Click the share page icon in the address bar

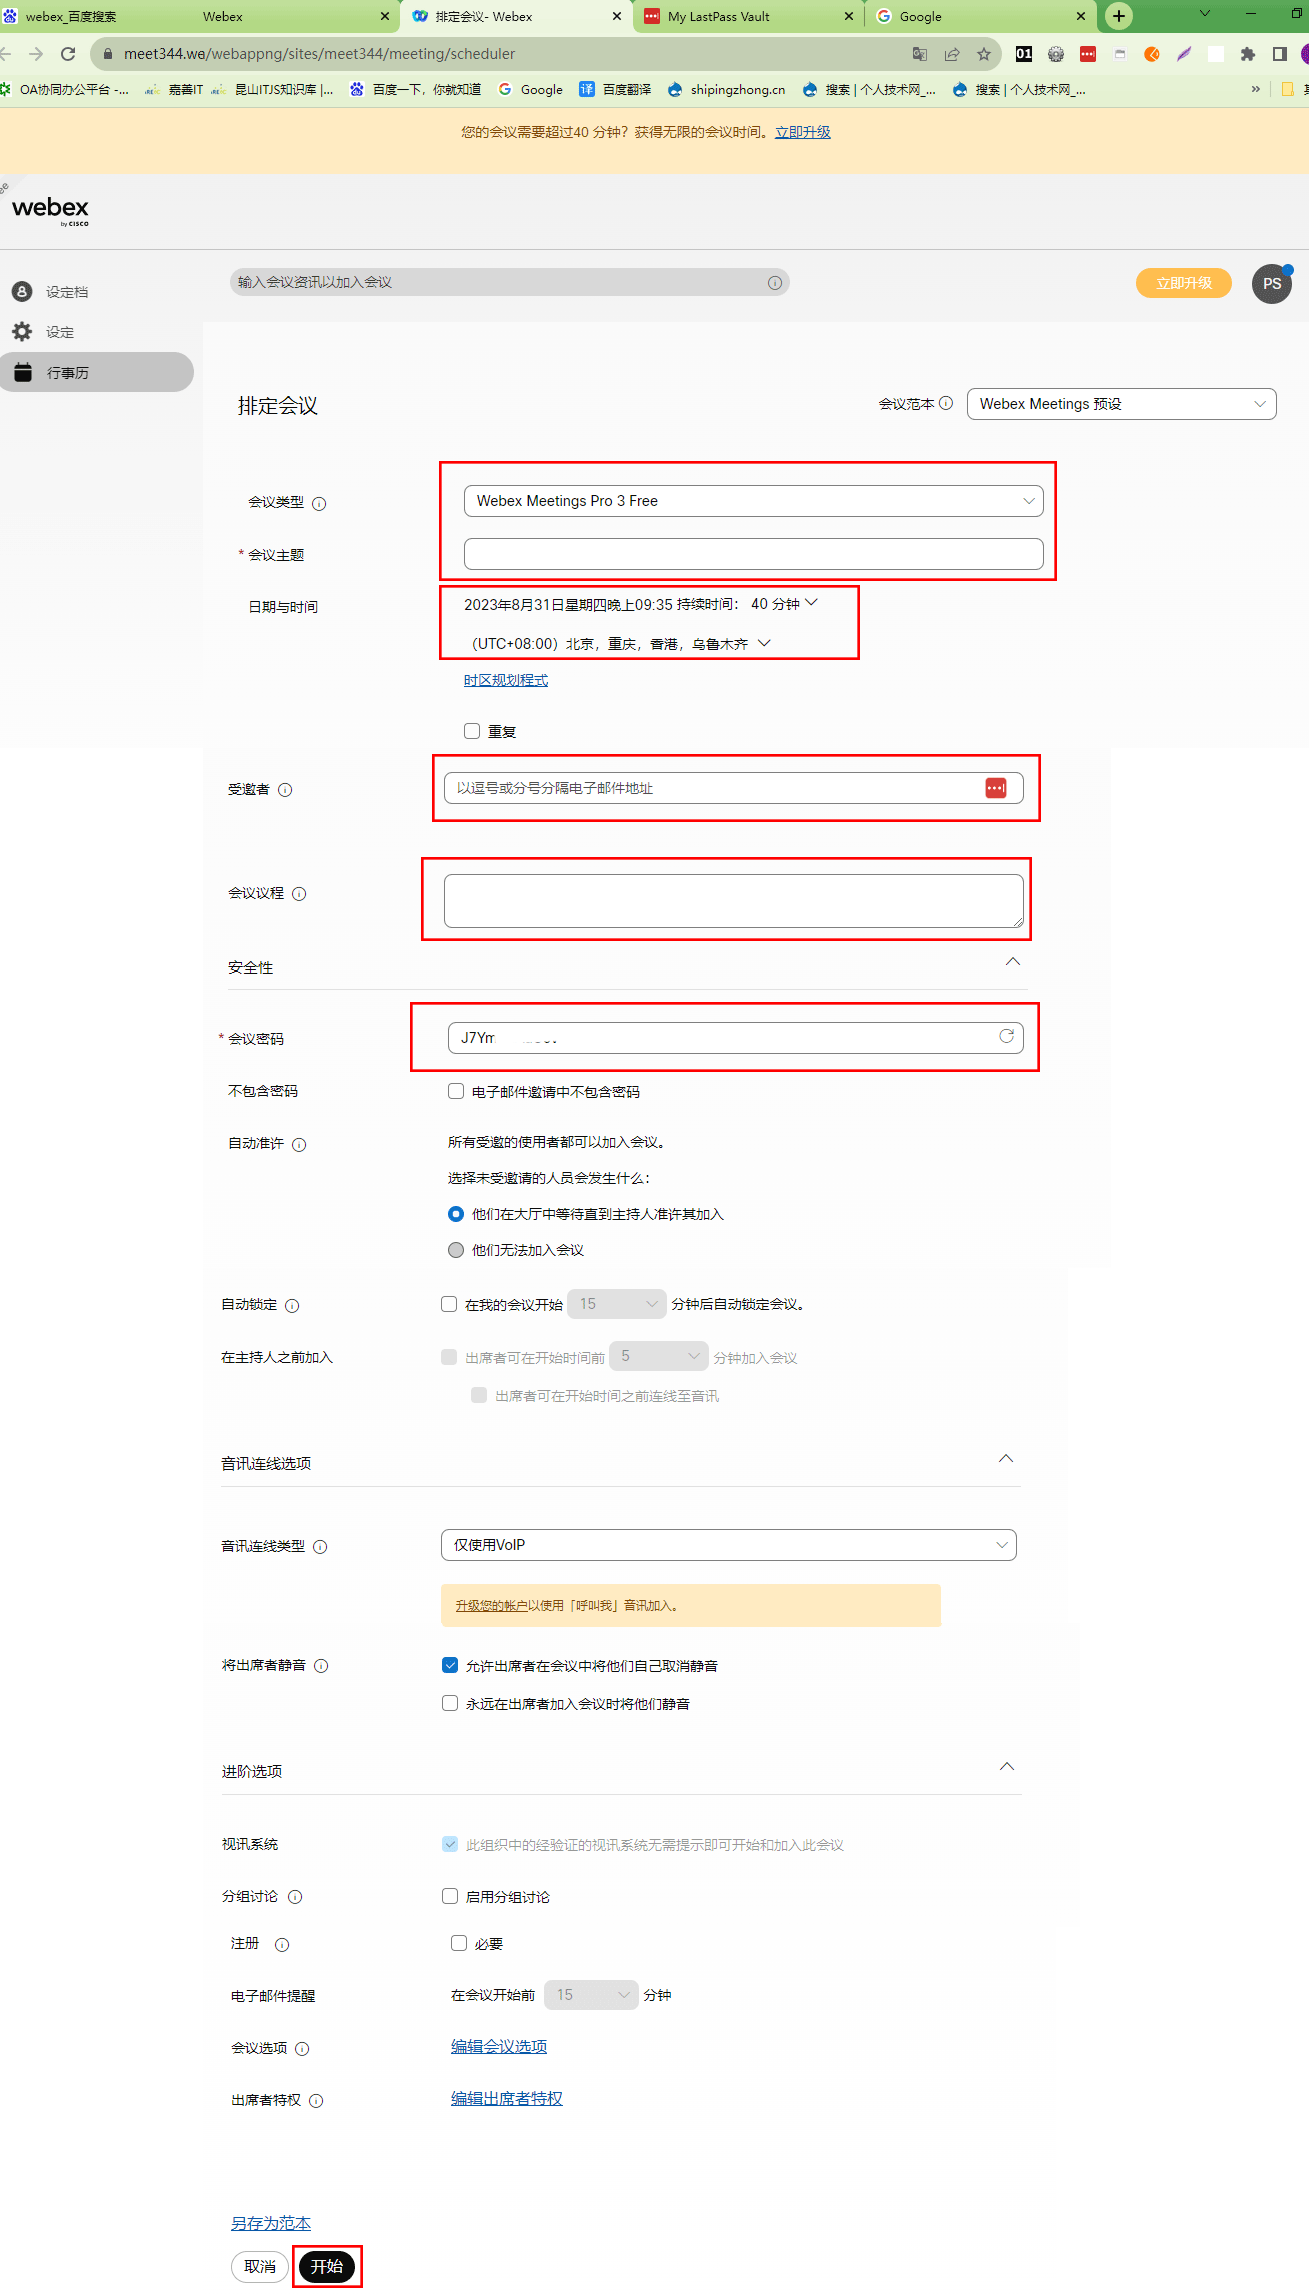952,54
